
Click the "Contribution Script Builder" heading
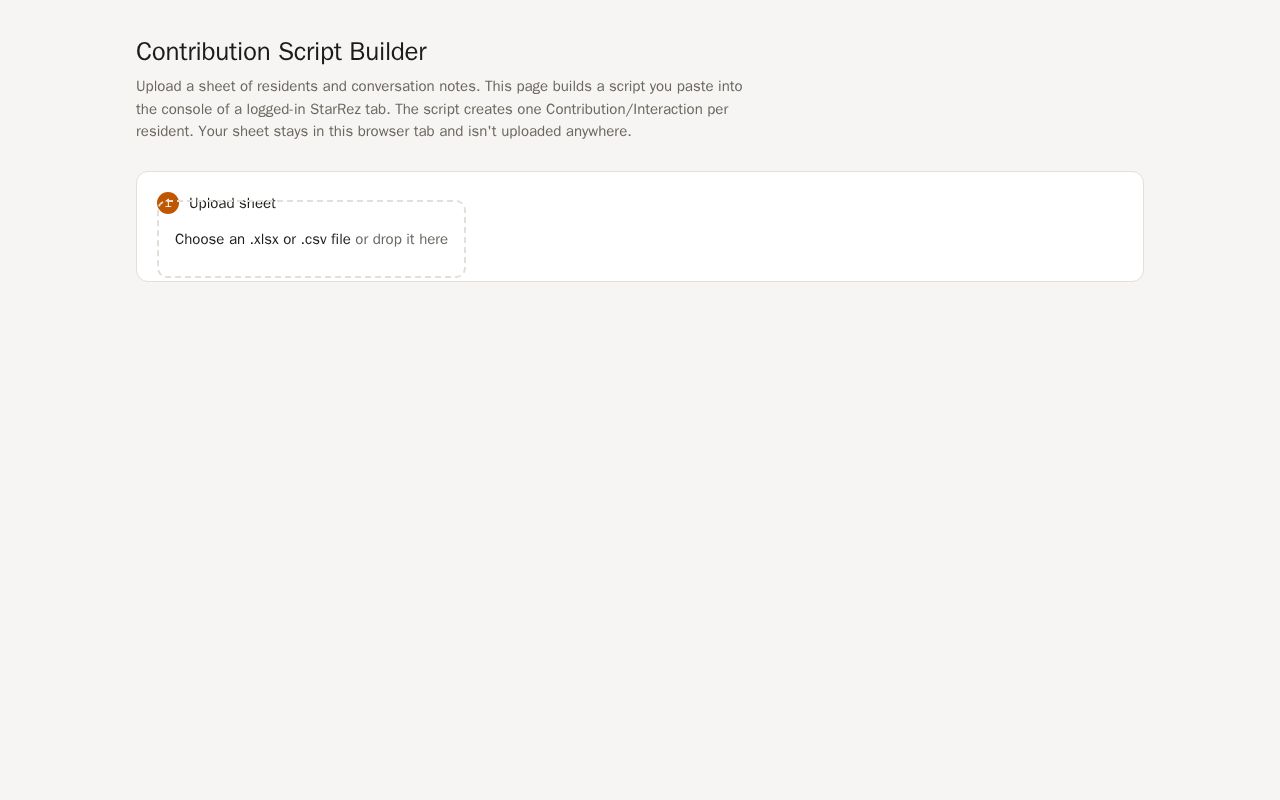pos(281,51)
